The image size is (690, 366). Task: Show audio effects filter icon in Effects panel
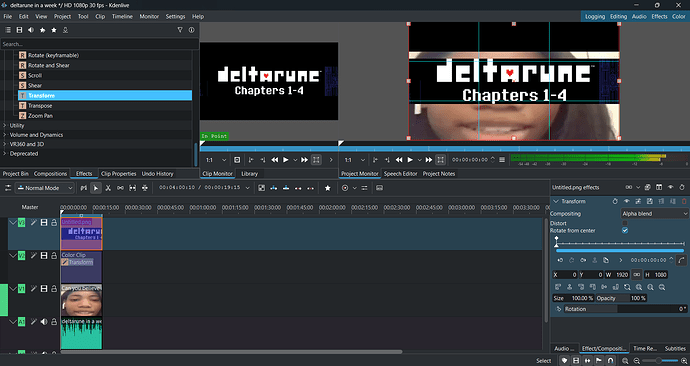(31, 30)
